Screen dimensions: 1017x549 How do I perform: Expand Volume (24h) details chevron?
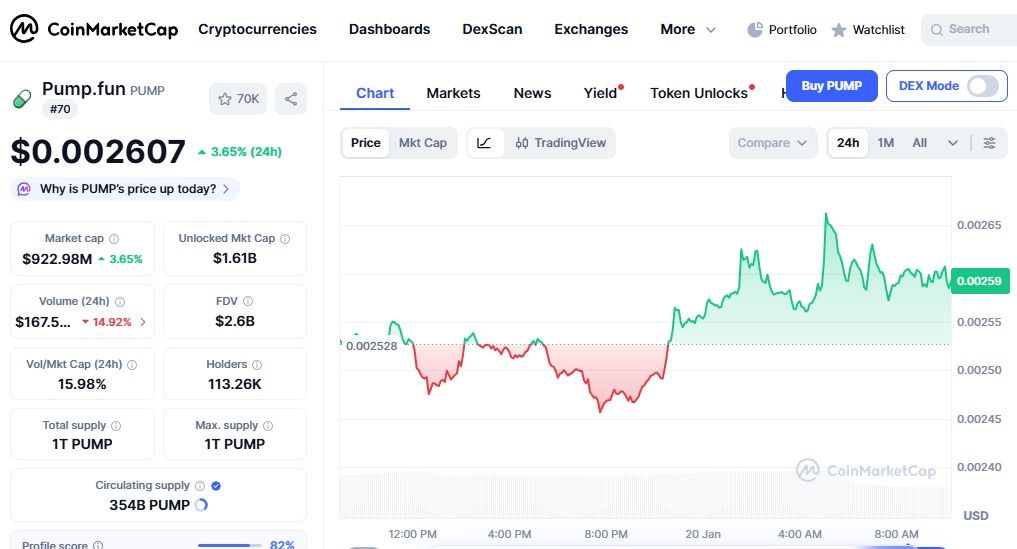[143, 322]
